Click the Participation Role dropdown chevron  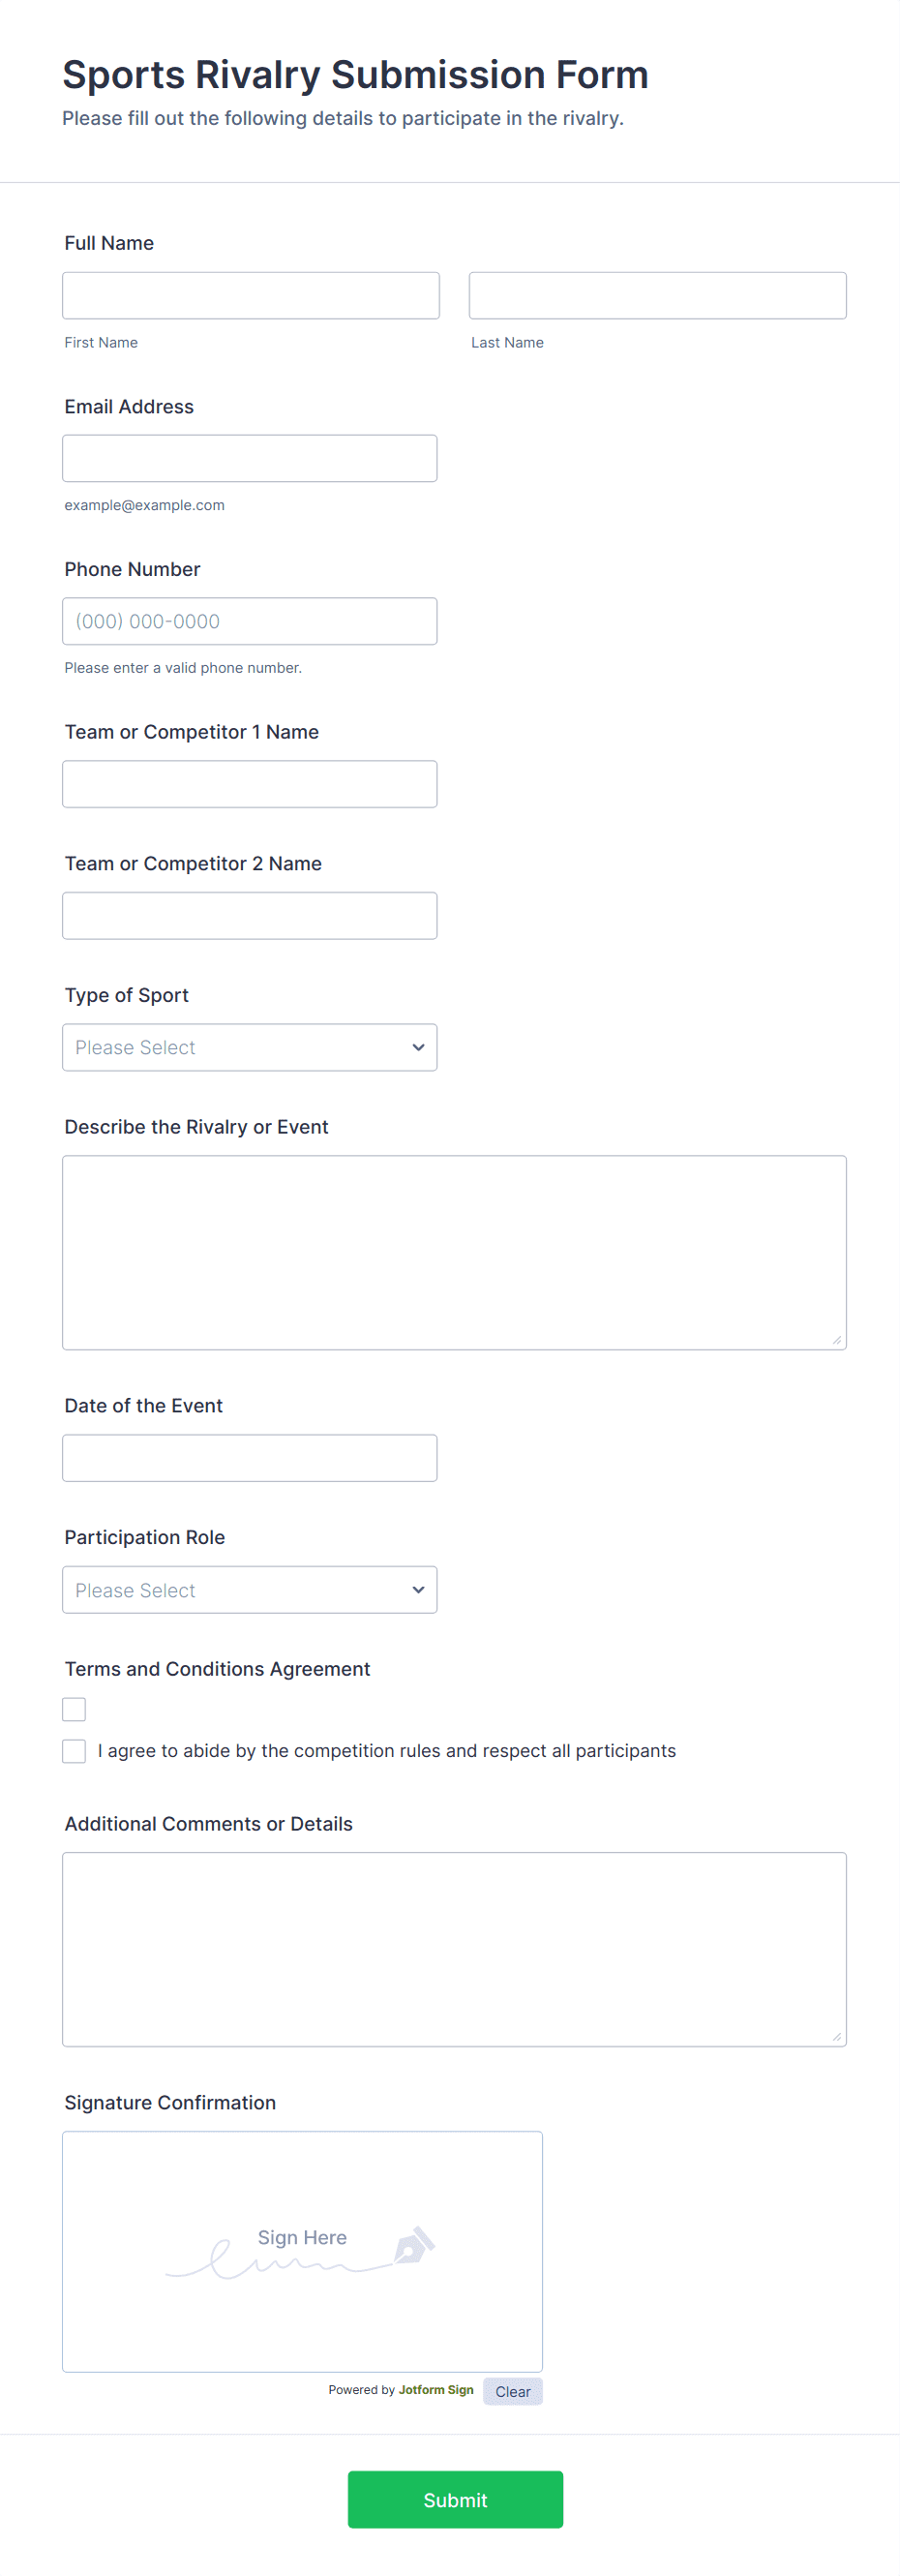[418, 1590]
